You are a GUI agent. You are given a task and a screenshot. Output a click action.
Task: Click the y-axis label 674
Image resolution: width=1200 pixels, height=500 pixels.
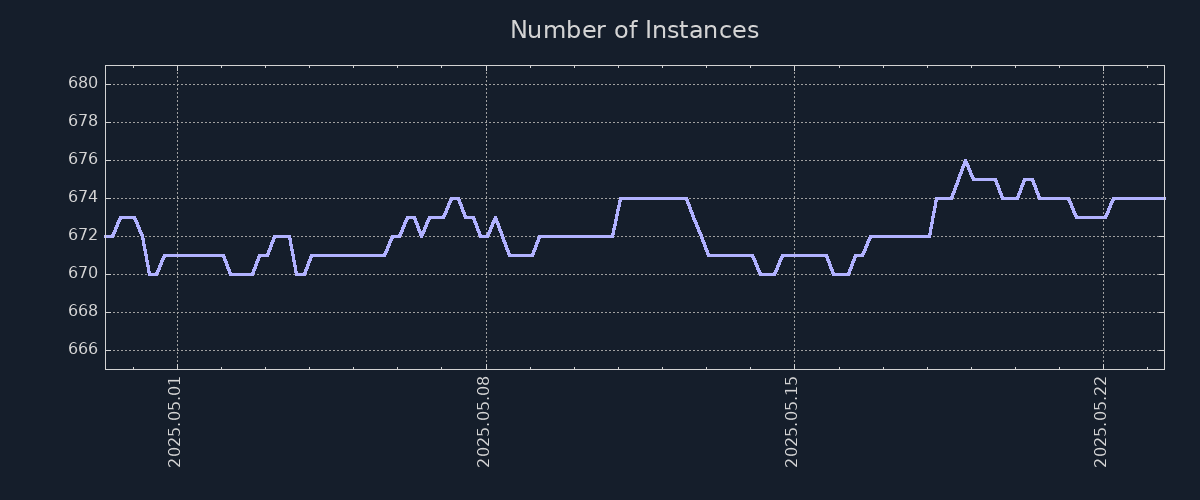coord(83,197)
